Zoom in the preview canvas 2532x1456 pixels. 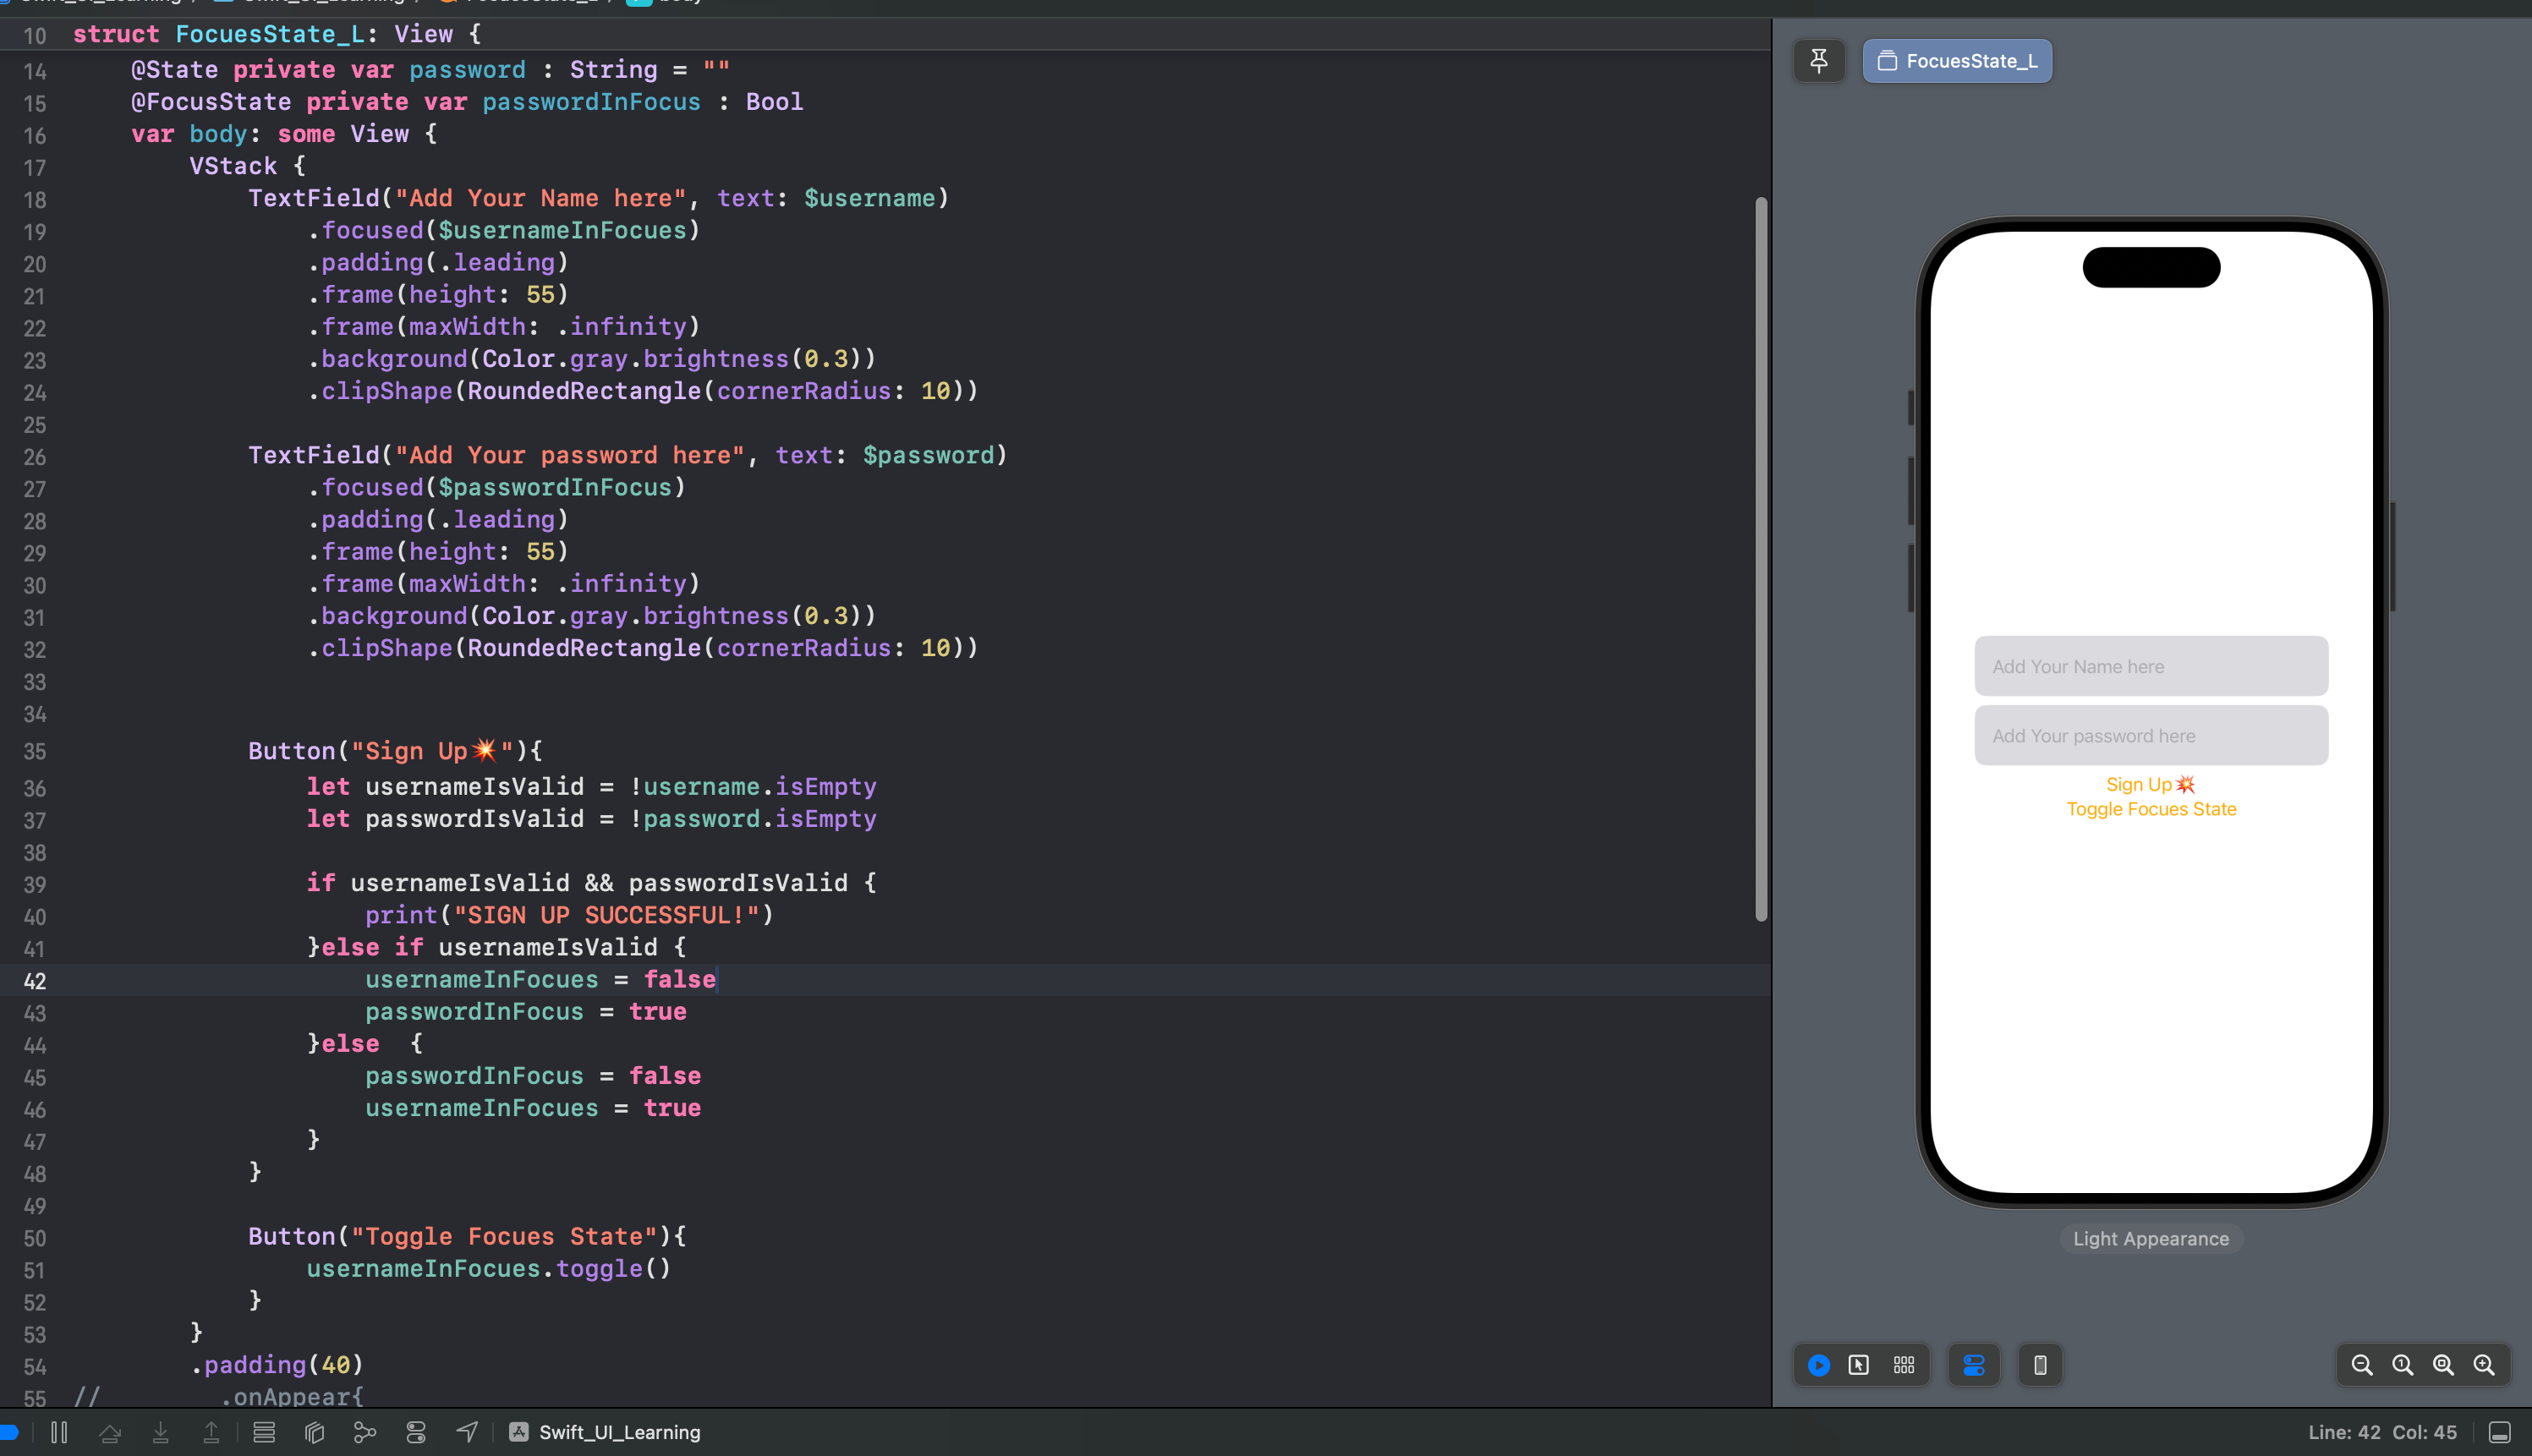coord(2484,1365)
